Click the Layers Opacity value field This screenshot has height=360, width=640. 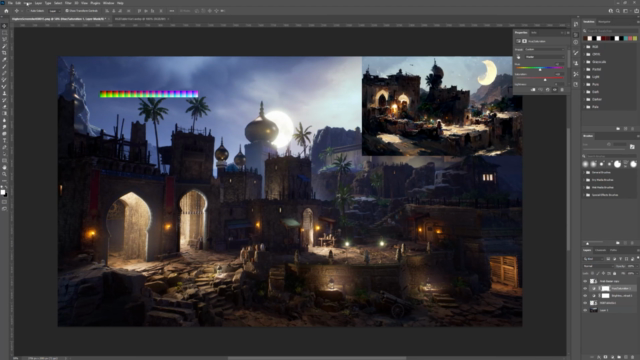[x=631, y=266]
